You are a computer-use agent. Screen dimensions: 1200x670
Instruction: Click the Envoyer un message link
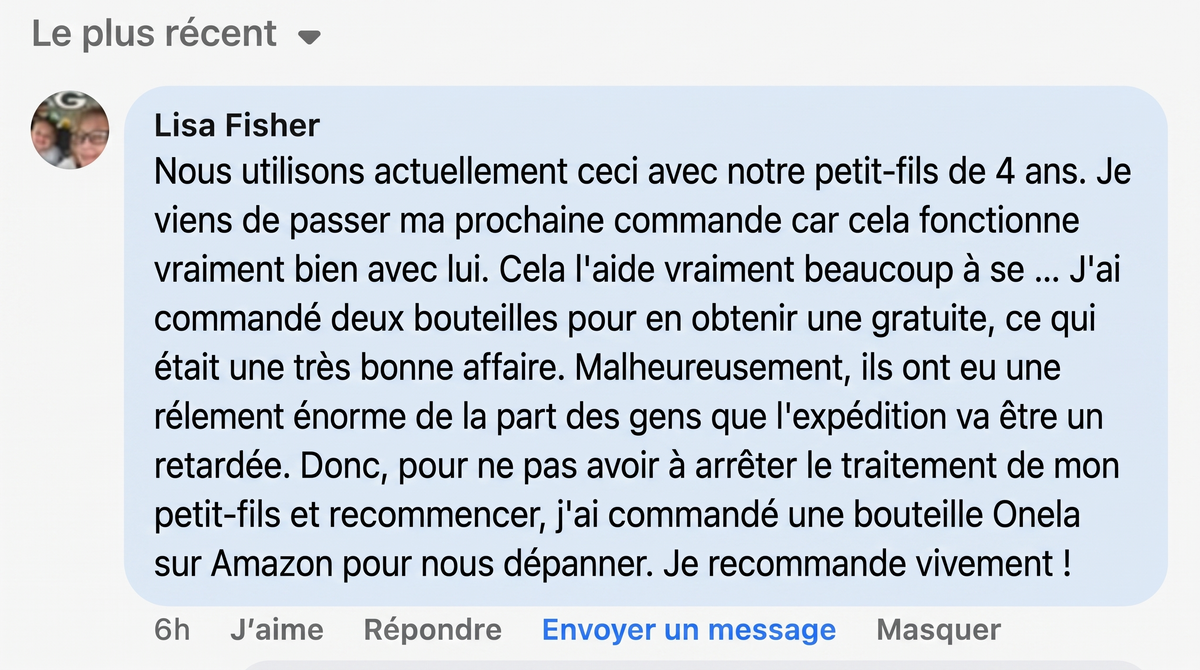tap(689, 630)
